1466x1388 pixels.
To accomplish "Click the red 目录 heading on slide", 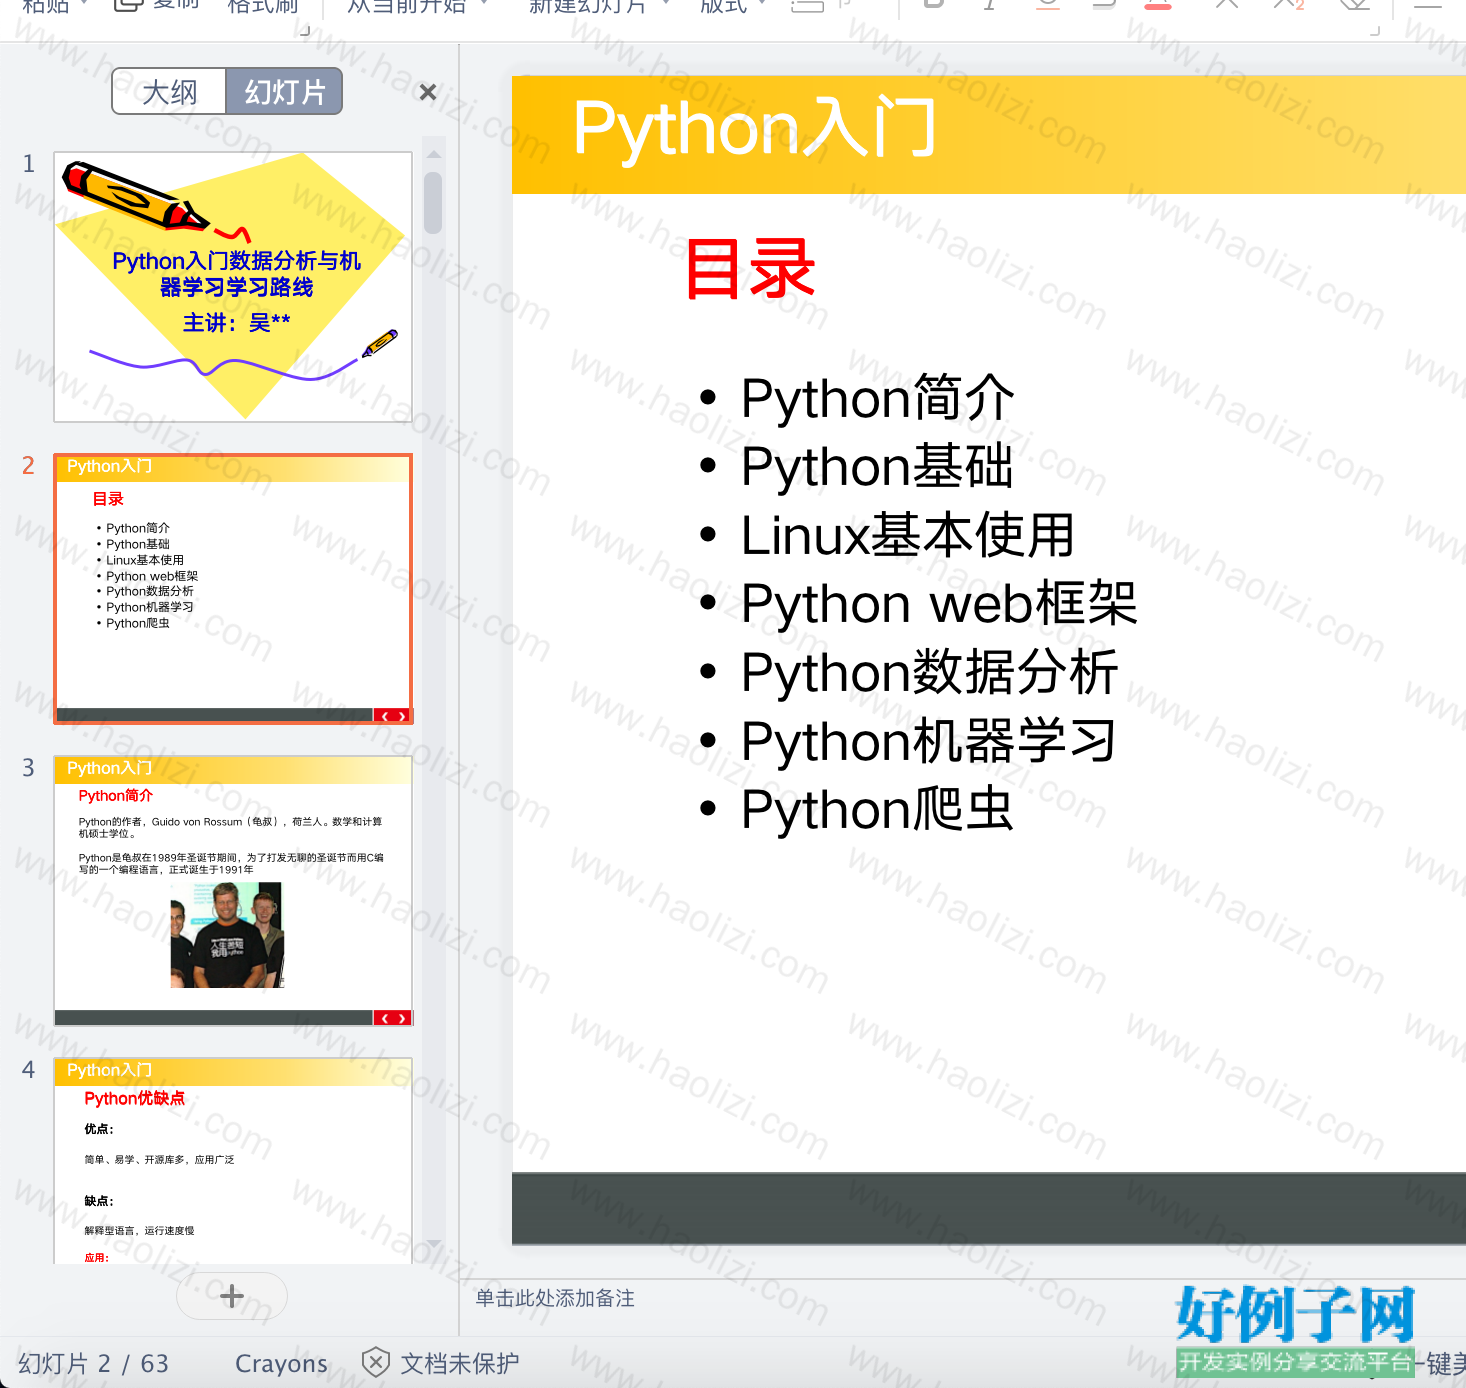I will pyautogui.click(x=750, y=269).
